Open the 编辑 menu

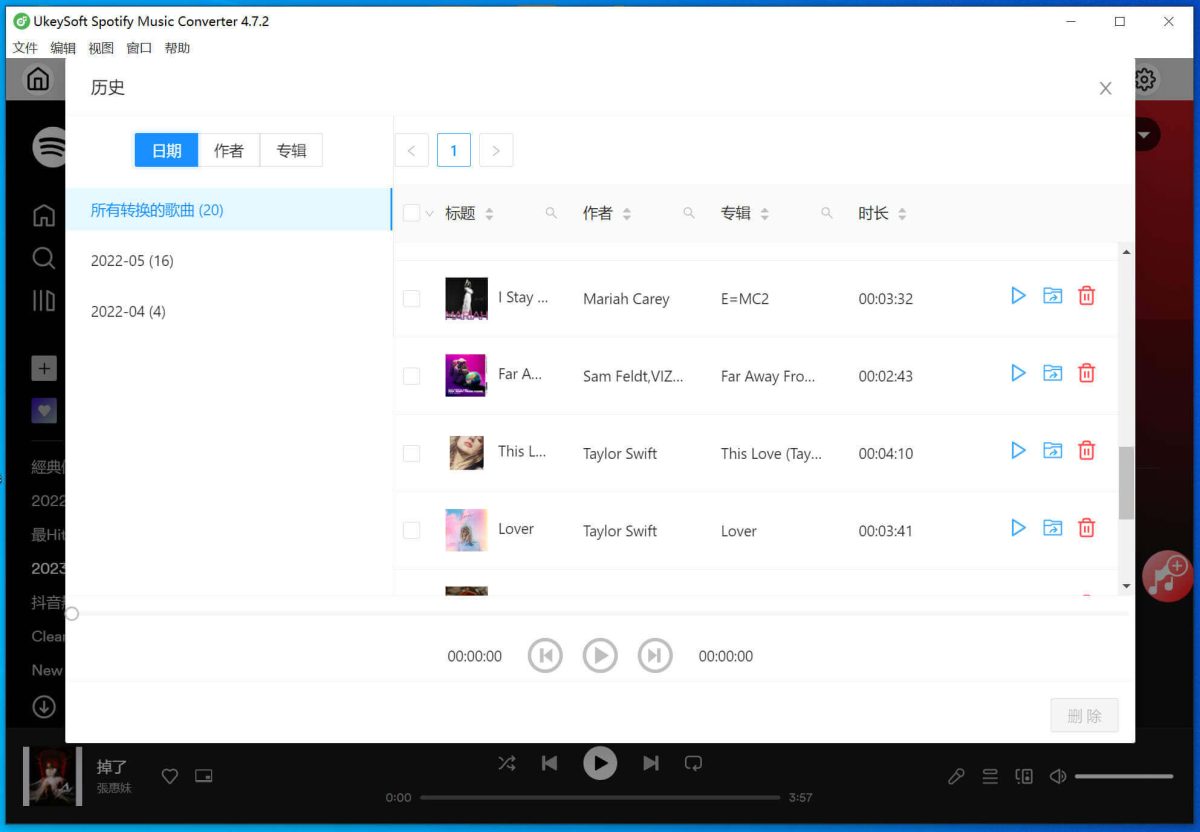coord(63,48)
